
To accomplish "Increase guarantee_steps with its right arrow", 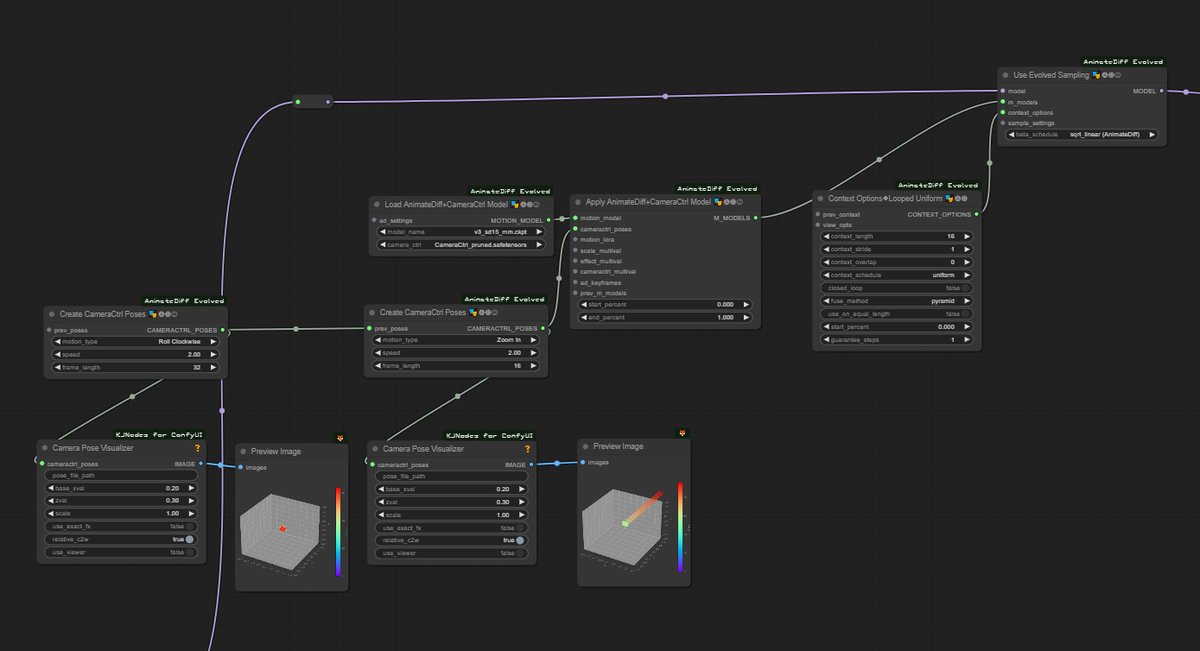I will [x=967, y=340].
